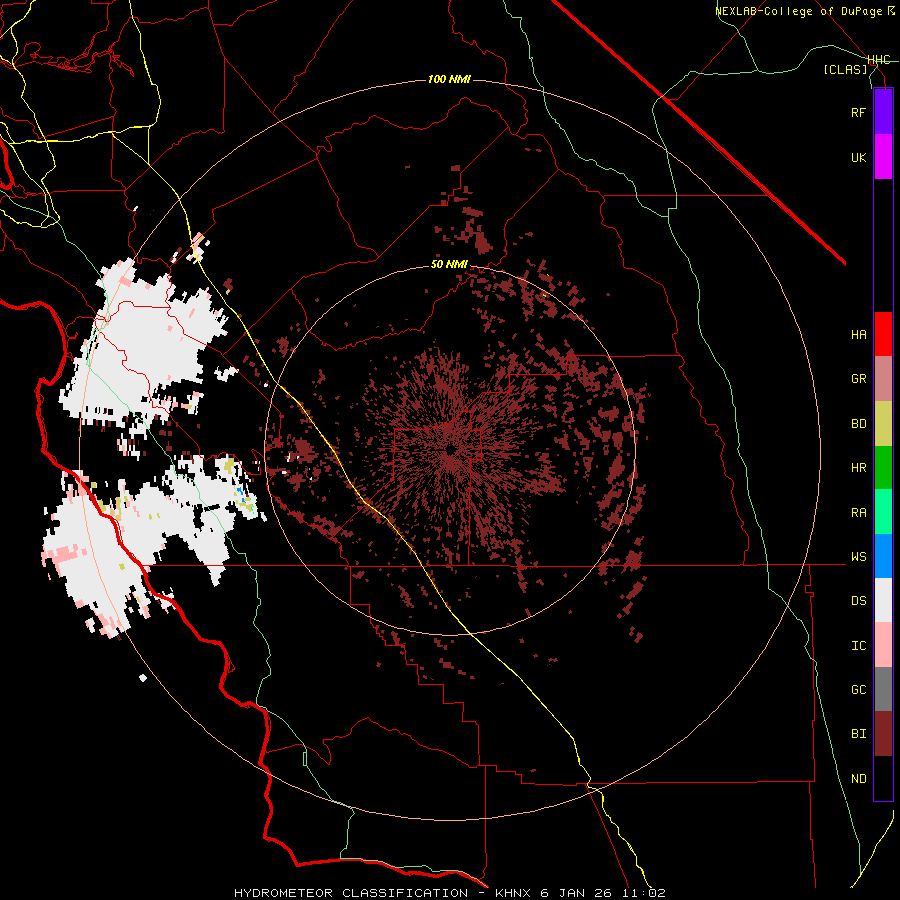Click the UK magenta legend swatch
Viewport: 900px width, 900px height.
(x=883, y=157)
